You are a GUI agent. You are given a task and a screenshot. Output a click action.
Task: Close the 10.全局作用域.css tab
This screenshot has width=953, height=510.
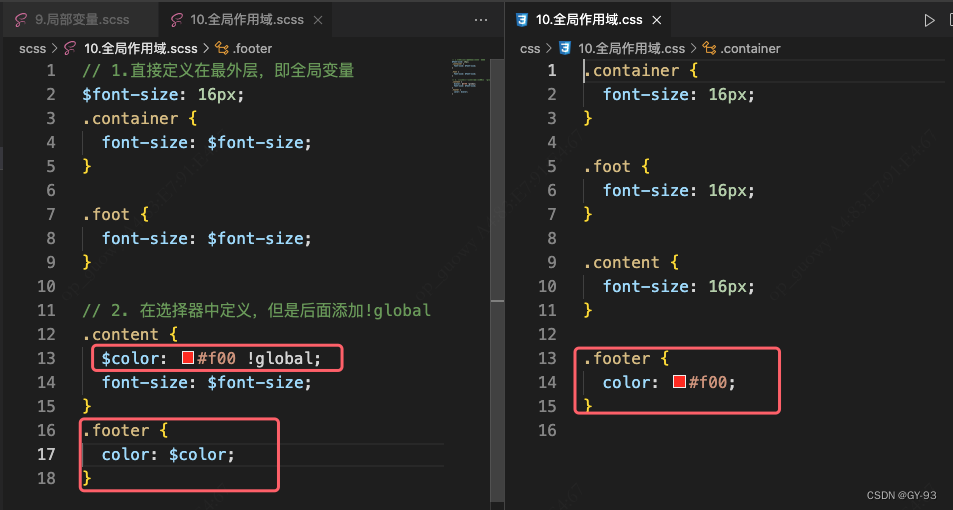pyautogui.click(x=656, y=20)
